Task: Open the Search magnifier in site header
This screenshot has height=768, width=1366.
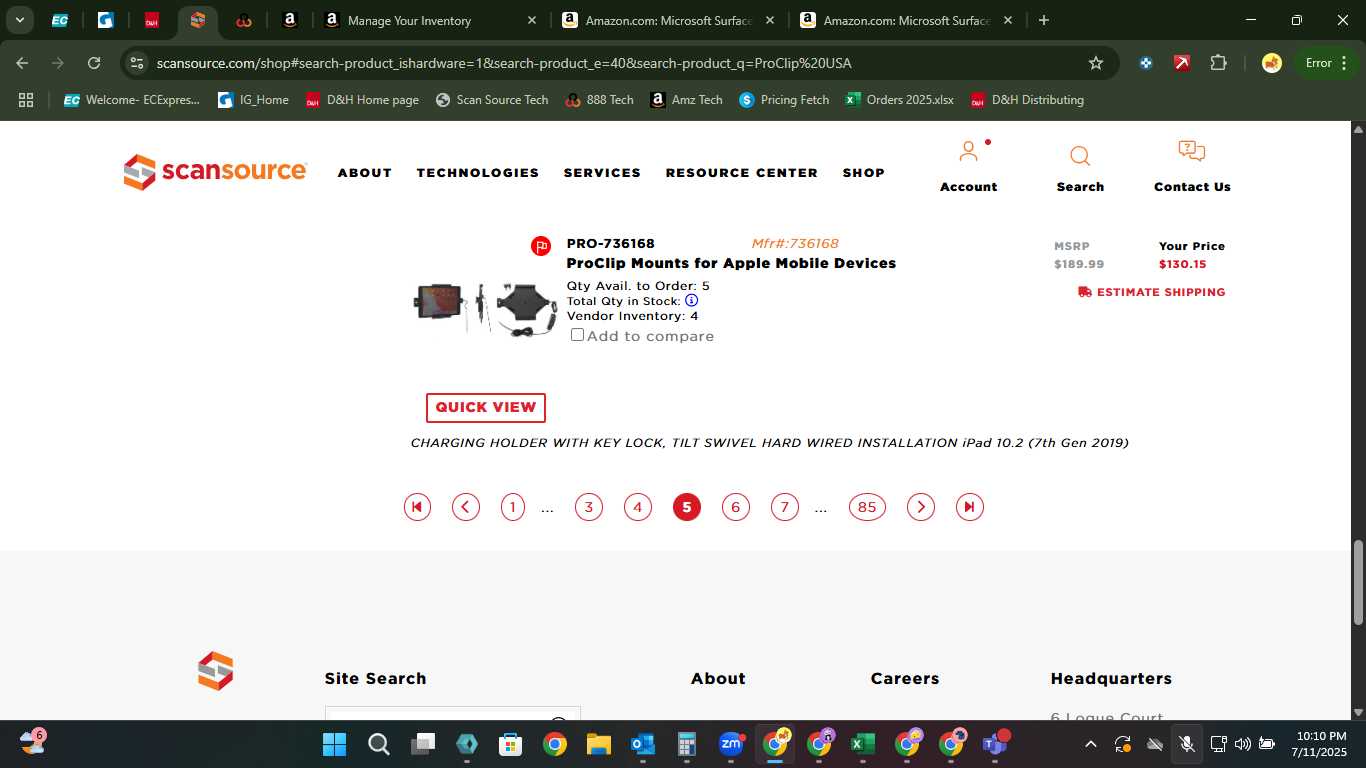Action: click(x=1080, y=155)
